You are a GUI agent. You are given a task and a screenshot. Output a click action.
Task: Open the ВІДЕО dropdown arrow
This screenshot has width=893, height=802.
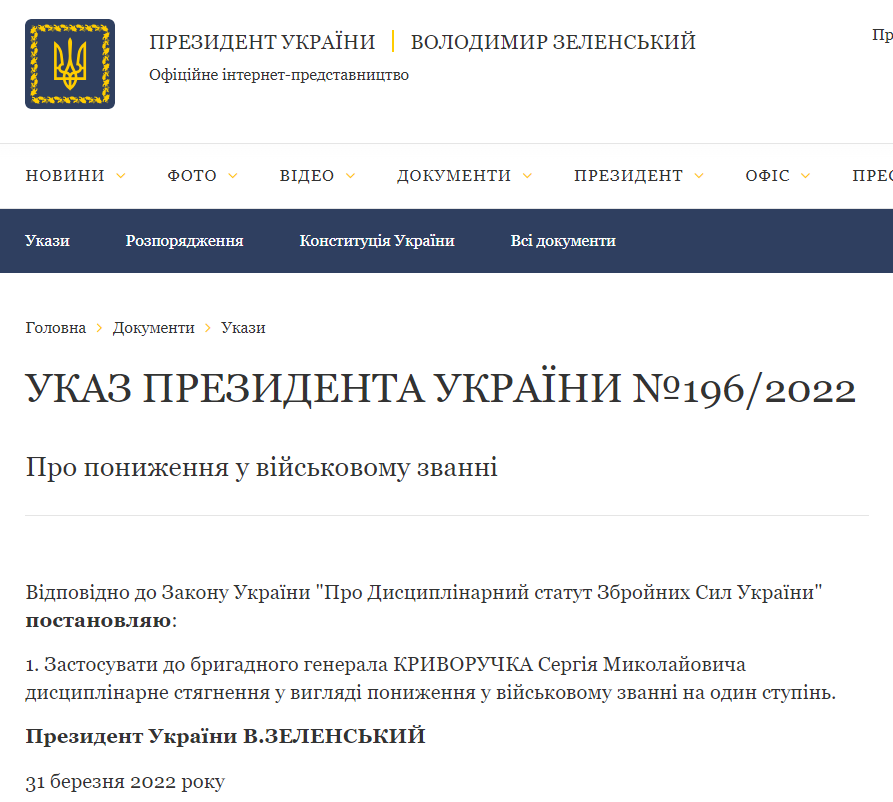(350, 175)
